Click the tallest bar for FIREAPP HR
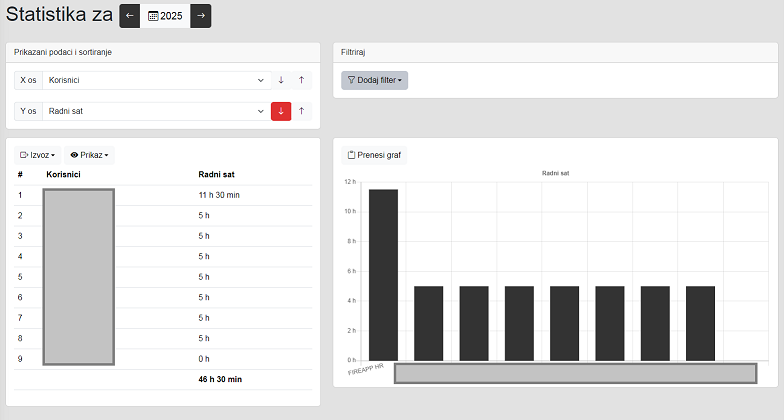Screen dimensions: 784x420 383,273
